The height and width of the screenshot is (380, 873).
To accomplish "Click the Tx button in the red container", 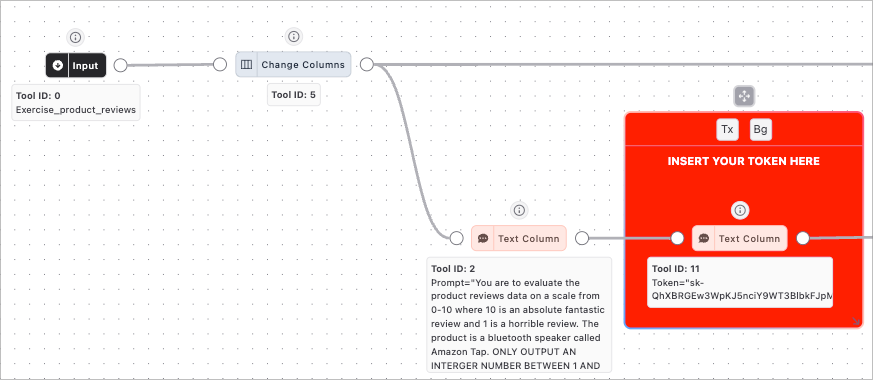I will (727, 130).
